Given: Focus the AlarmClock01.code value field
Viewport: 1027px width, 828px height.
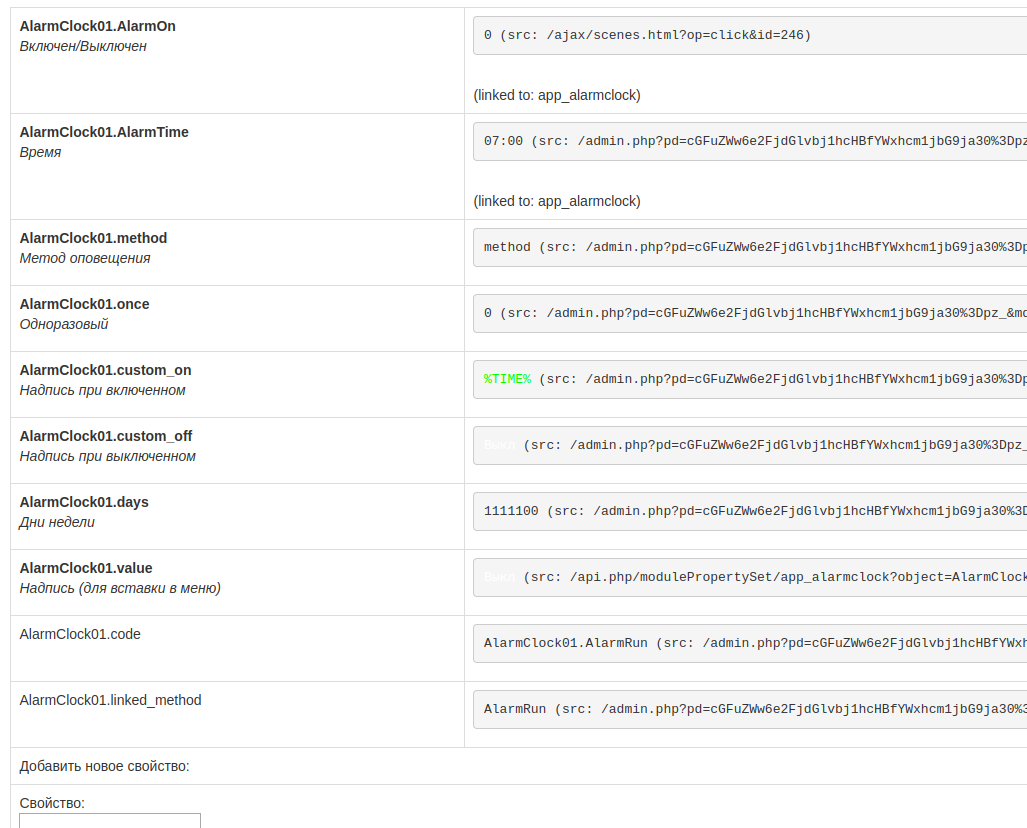Looking at the screenshot, I should point(750,643).
